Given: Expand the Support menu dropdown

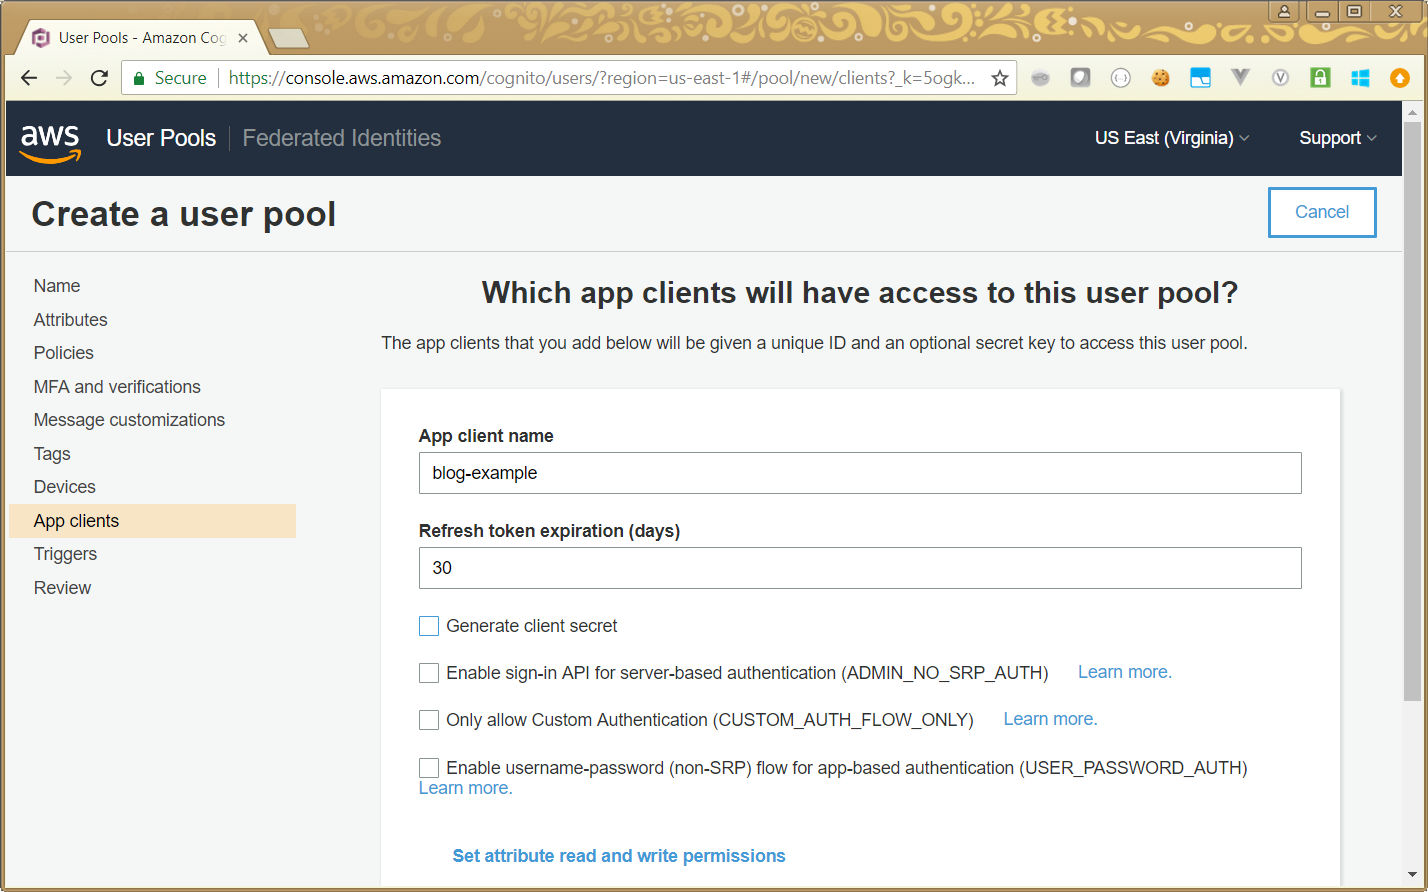Looking at the screenshot, I should 1337,138.
